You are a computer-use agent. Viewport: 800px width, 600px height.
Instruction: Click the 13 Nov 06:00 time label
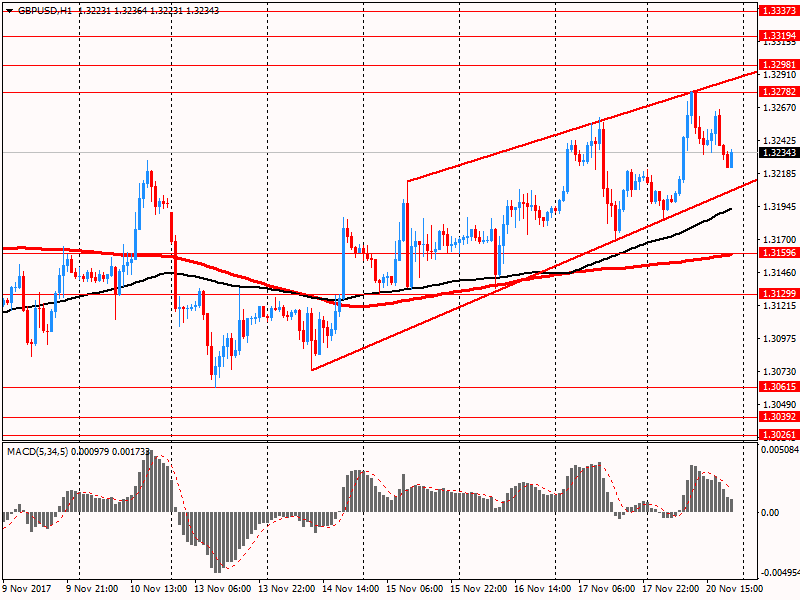click(x=222, y=588)
